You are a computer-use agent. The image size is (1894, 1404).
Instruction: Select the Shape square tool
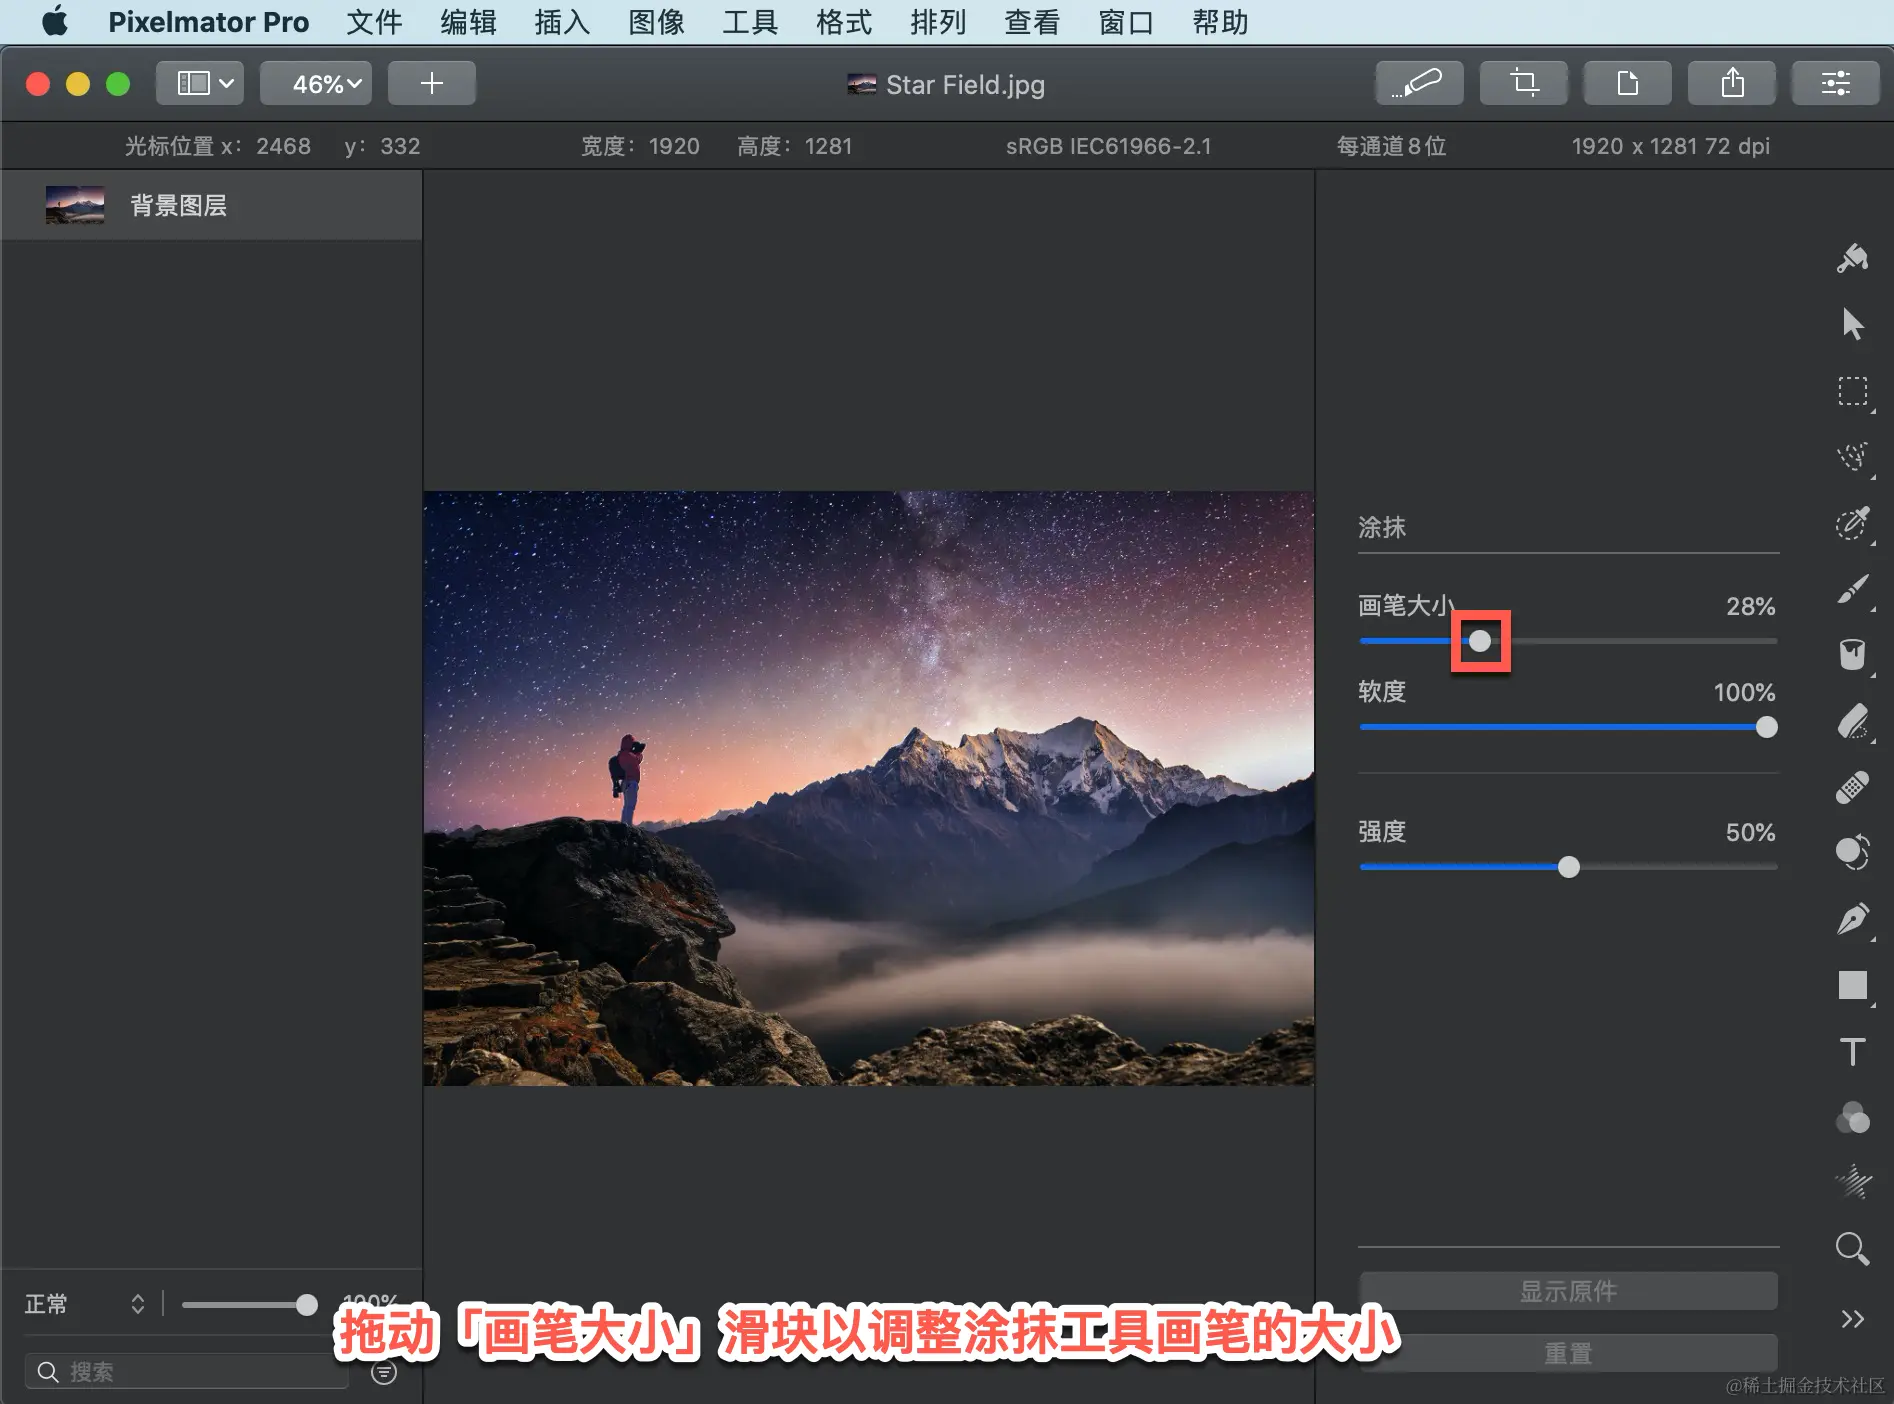(1853, 985)
